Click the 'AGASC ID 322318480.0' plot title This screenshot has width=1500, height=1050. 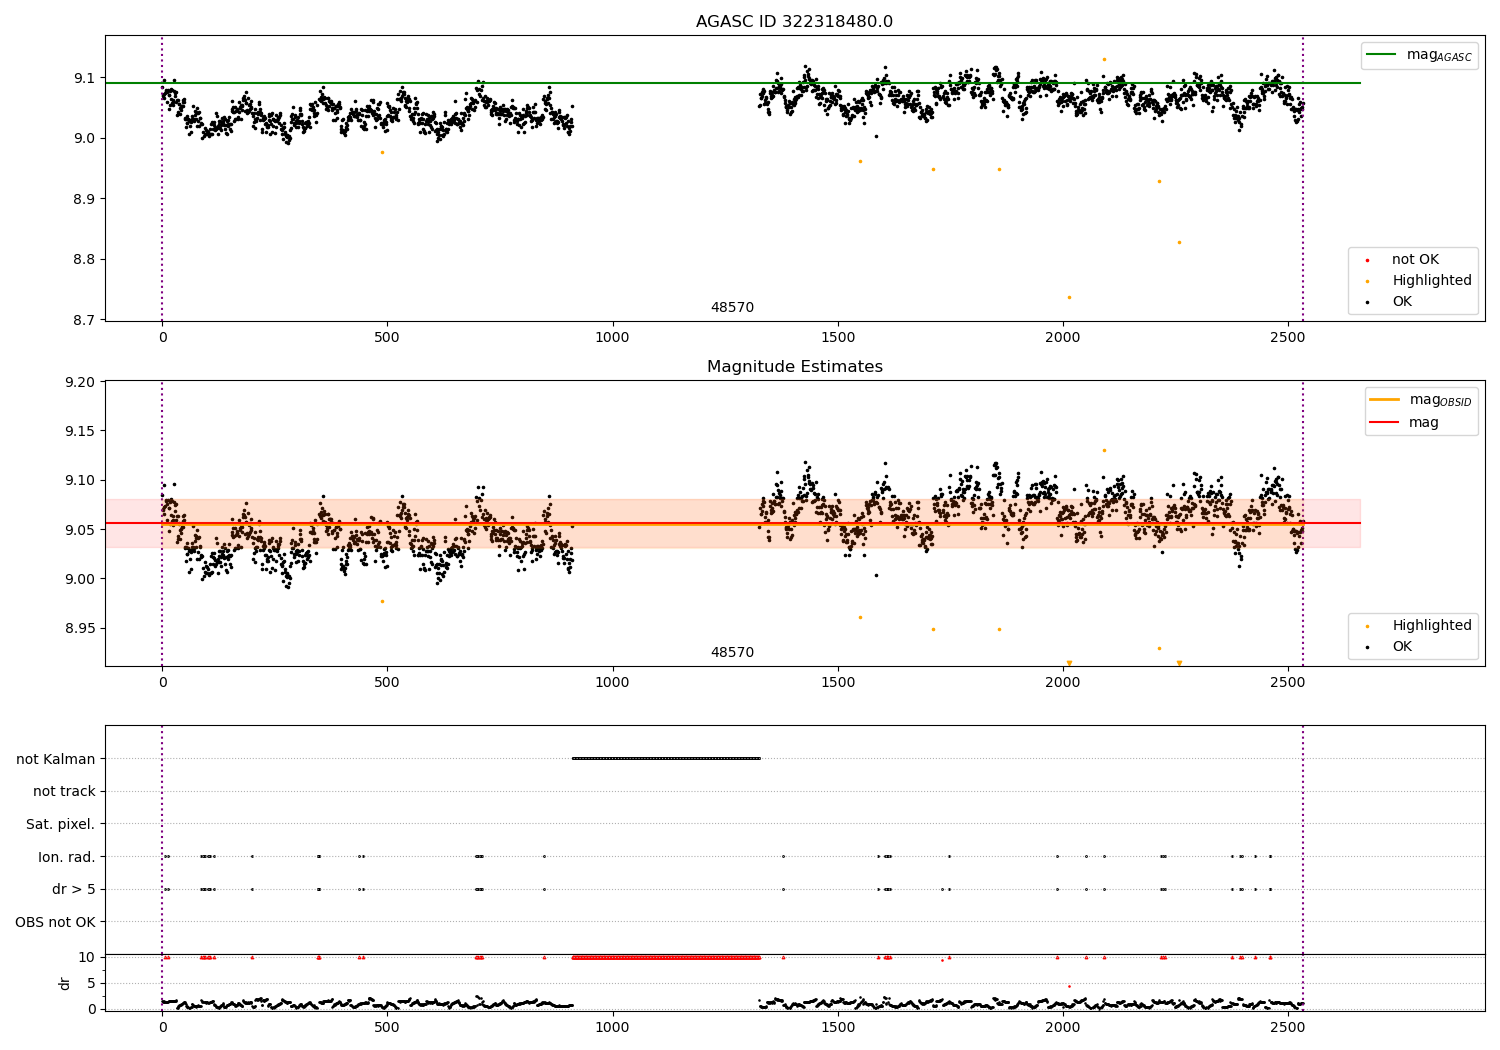(795, 22)
